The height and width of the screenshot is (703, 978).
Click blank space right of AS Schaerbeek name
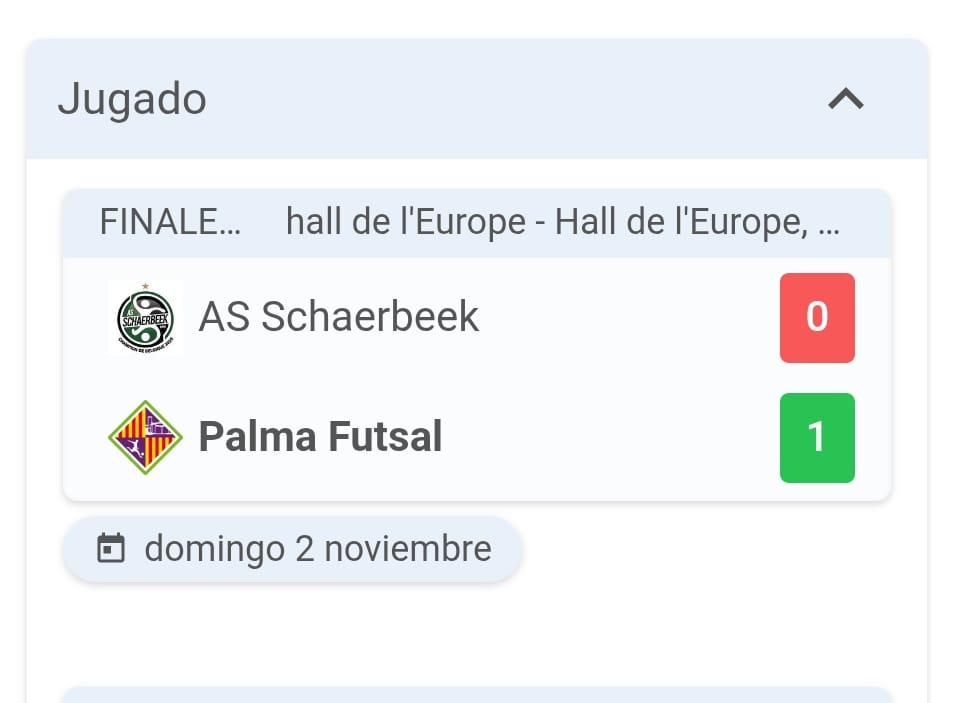630,317
